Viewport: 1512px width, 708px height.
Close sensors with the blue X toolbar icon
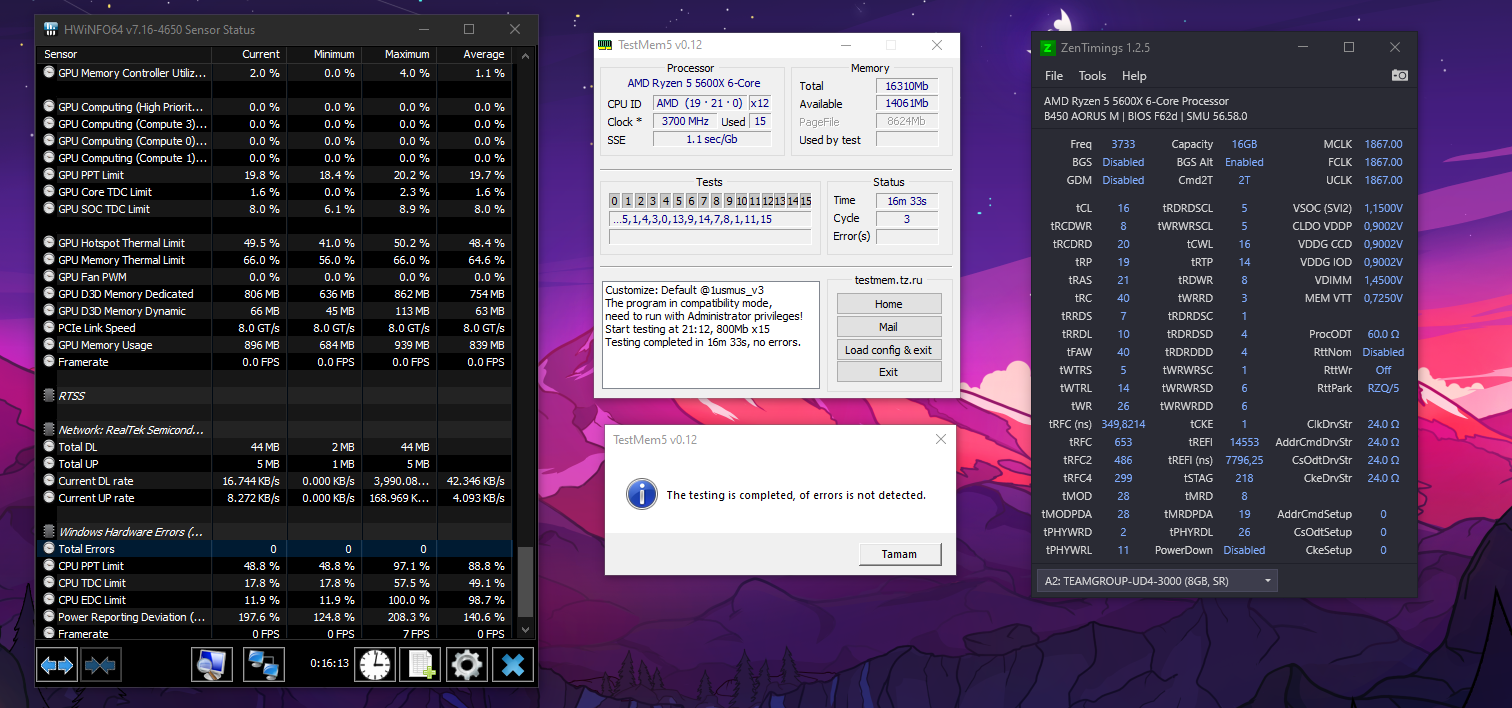pos(513,664)
